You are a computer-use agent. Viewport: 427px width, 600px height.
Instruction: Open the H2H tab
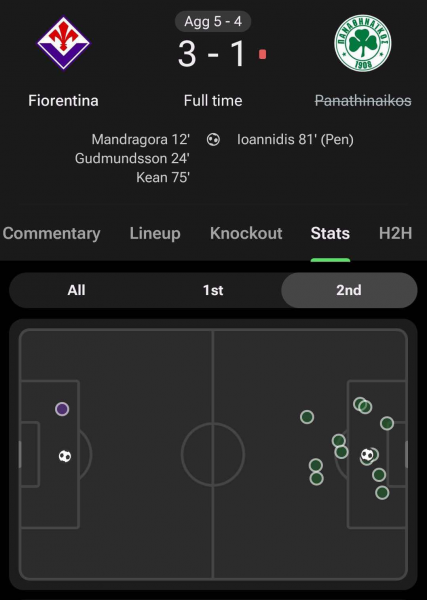coord(395,233)
